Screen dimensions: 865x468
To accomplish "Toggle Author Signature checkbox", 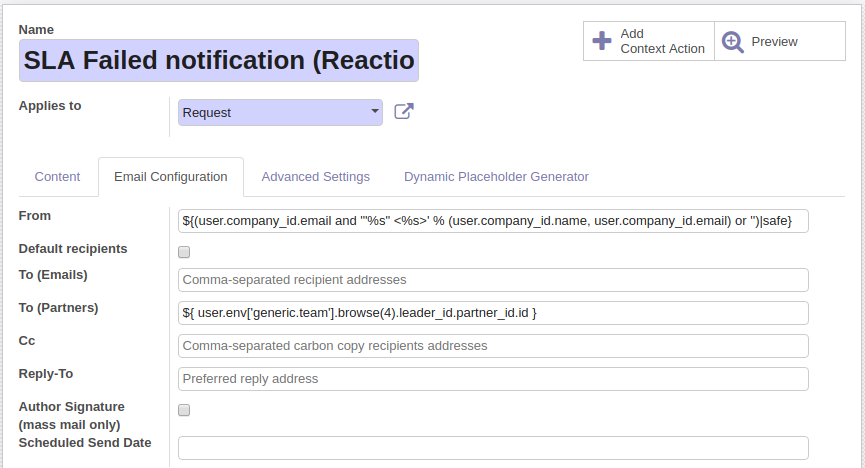I will [x=184, y=410].
